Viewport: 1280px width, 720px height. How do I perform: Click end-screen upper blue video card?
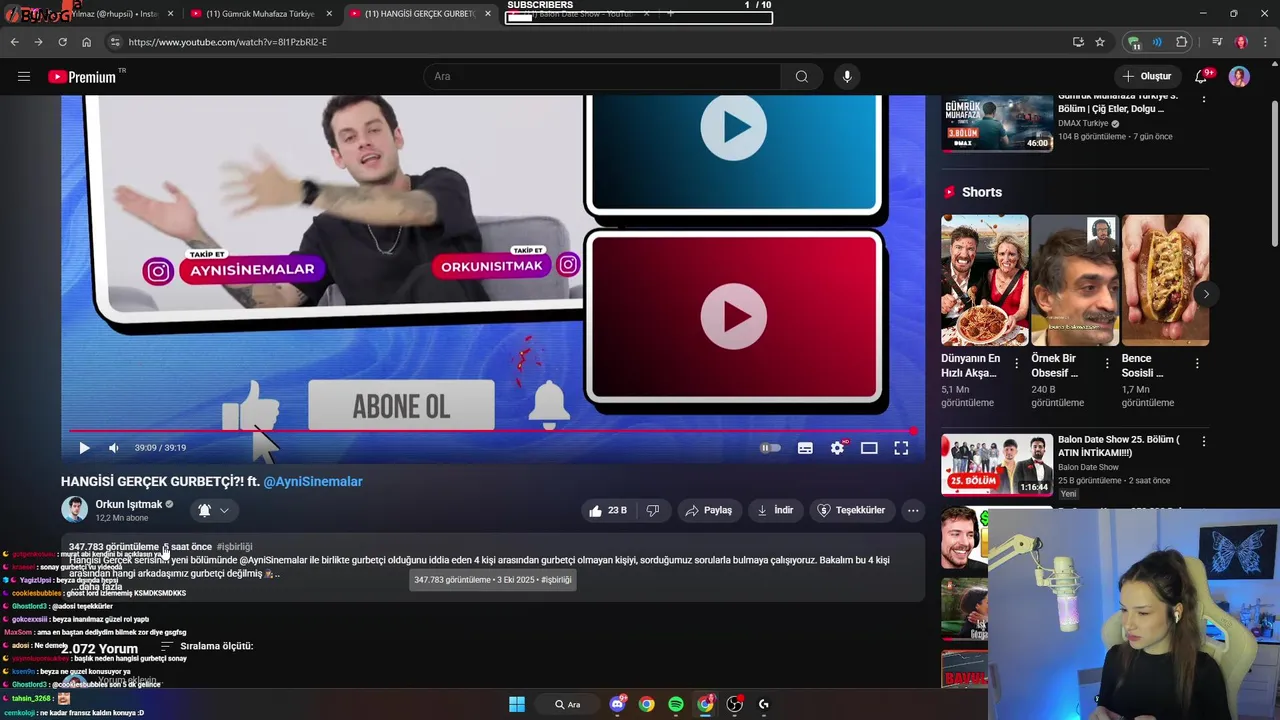tap(734, 153)
